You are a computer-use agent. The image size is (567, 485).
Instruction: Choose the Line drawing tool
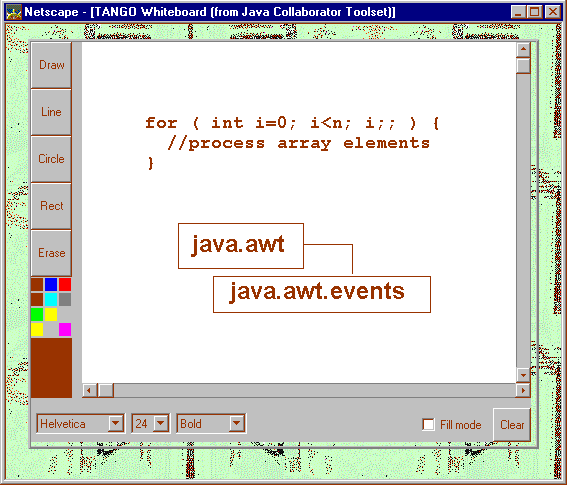click(51, 112)
